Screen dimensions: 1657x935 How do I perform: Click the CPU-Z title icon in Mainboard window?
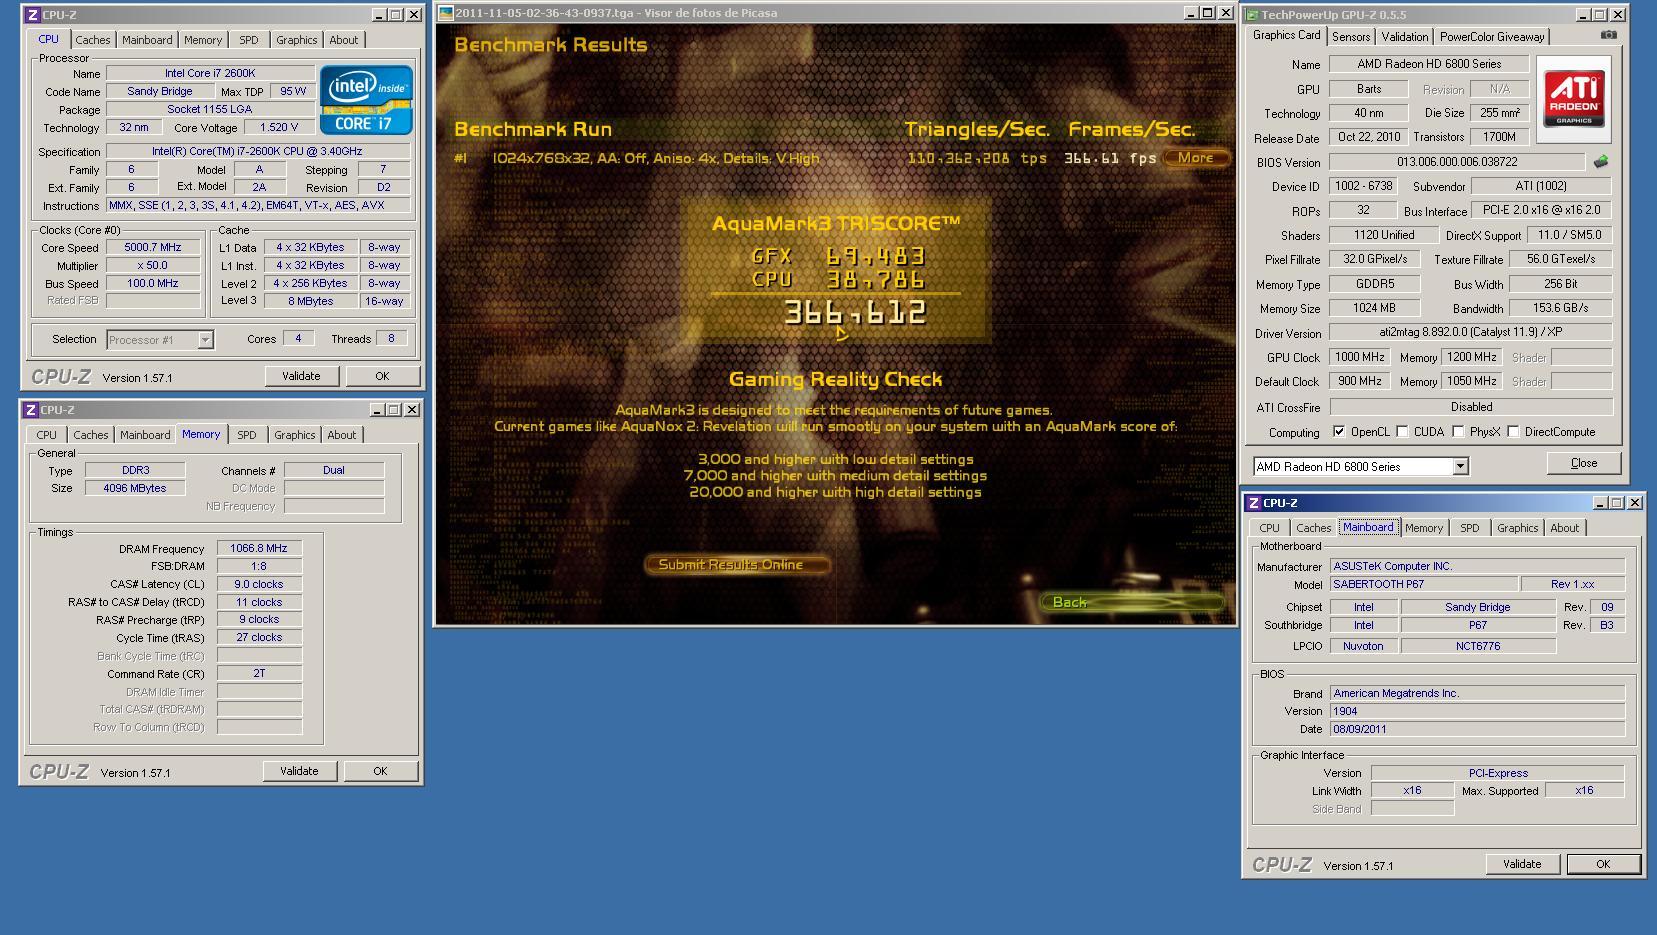point(1253,503)
